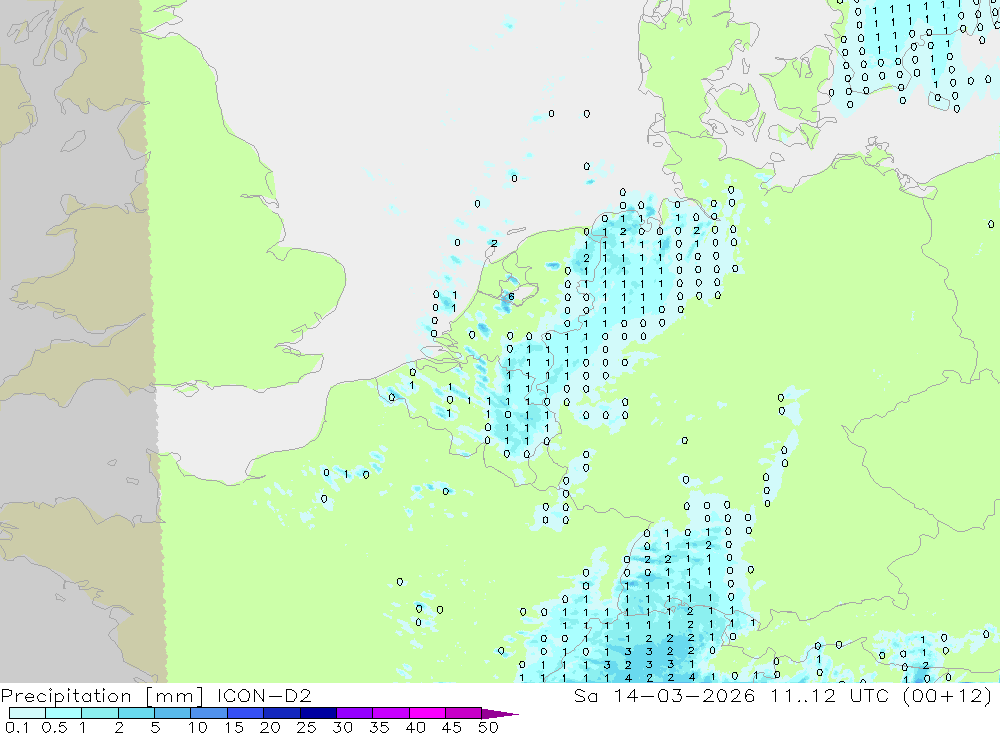The image size is (1000, 733).
Task: Click the "[mm]" unit label
Action: coord(174,695)
